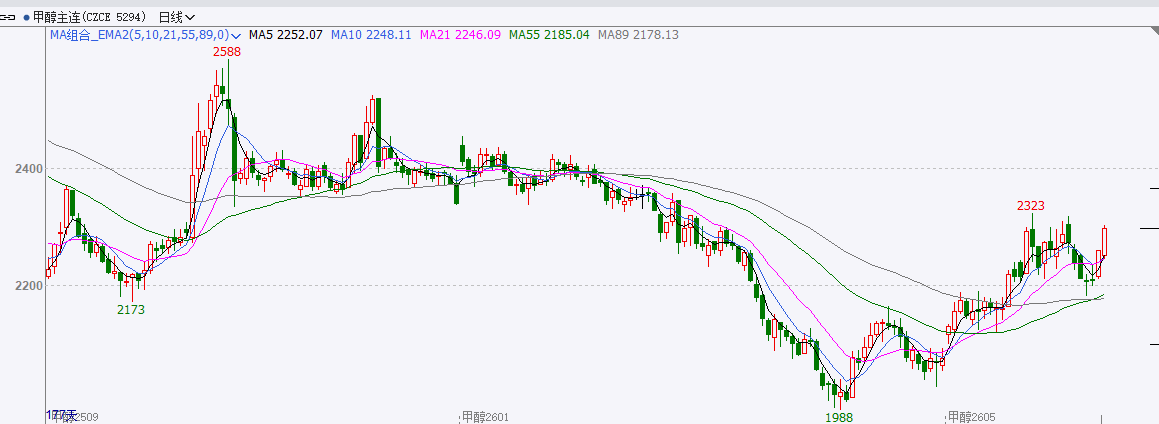Click the 2323 recent high label
1159x424 pixels.
1031,205
